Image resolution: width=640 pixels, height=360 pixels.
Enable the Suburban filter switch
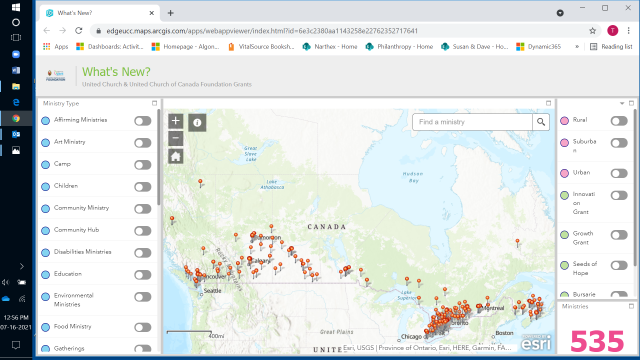pos(619,143)
